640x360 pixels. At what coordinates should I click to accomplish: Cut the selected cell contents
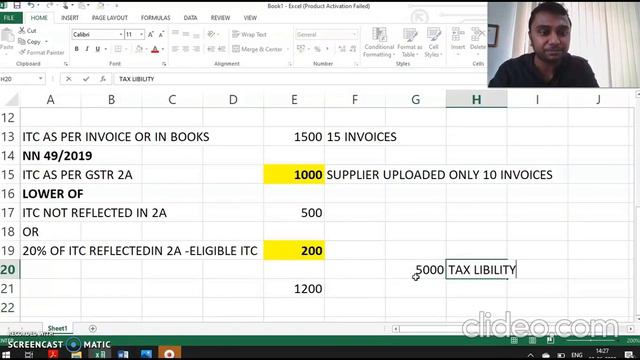point(27,31)
